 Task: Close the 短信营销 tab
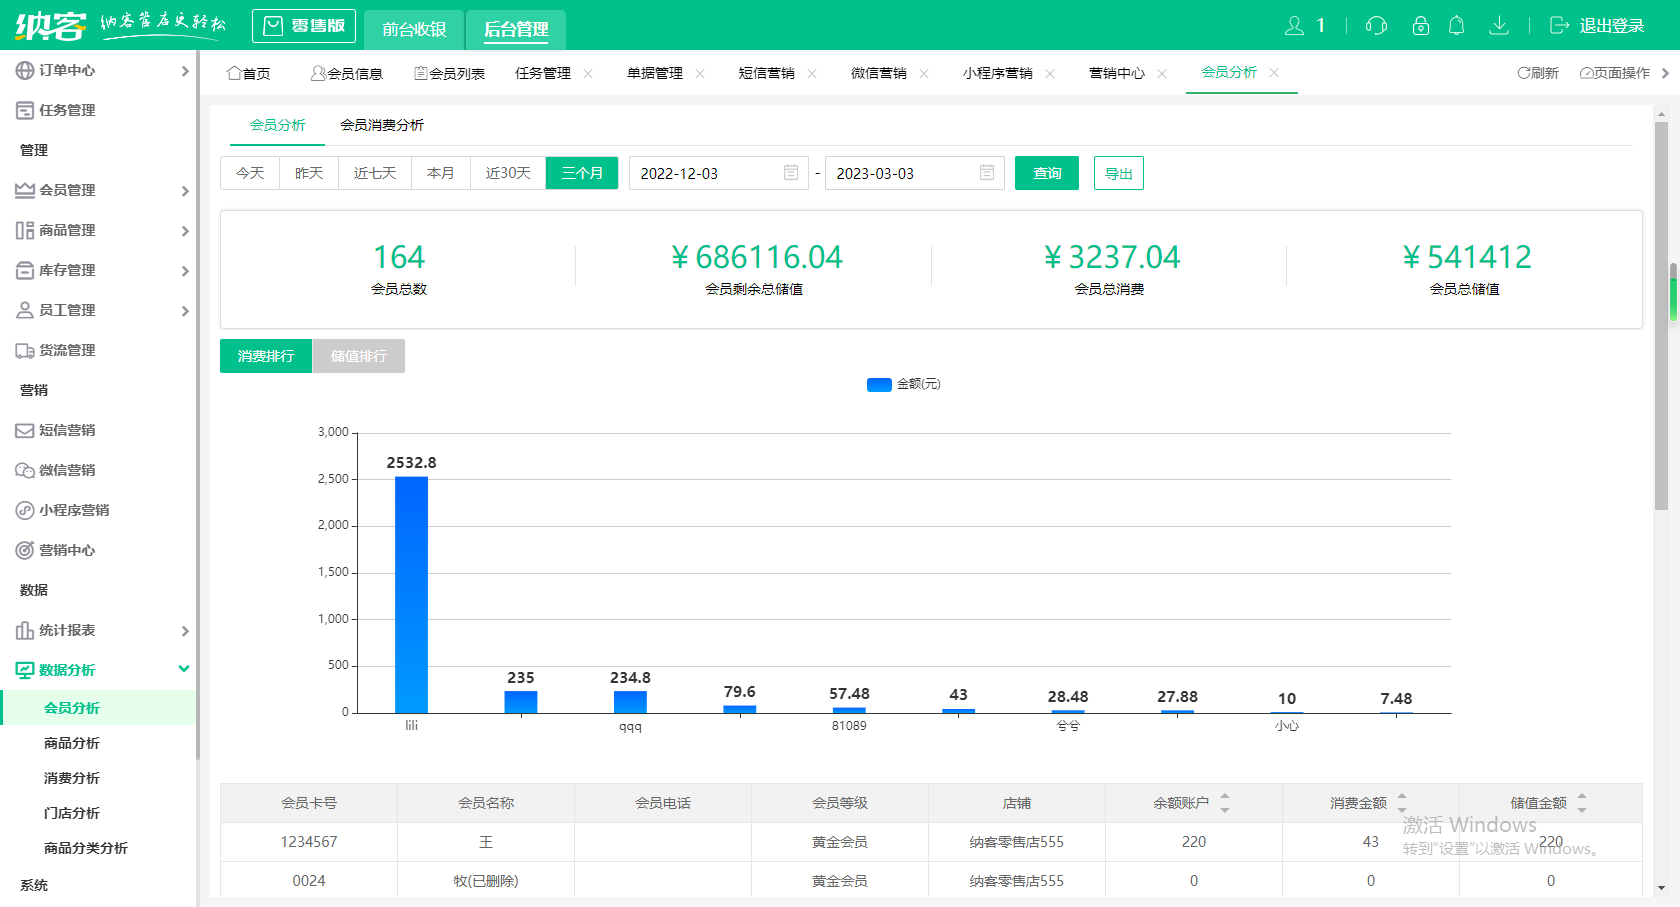tap(812, 73)
